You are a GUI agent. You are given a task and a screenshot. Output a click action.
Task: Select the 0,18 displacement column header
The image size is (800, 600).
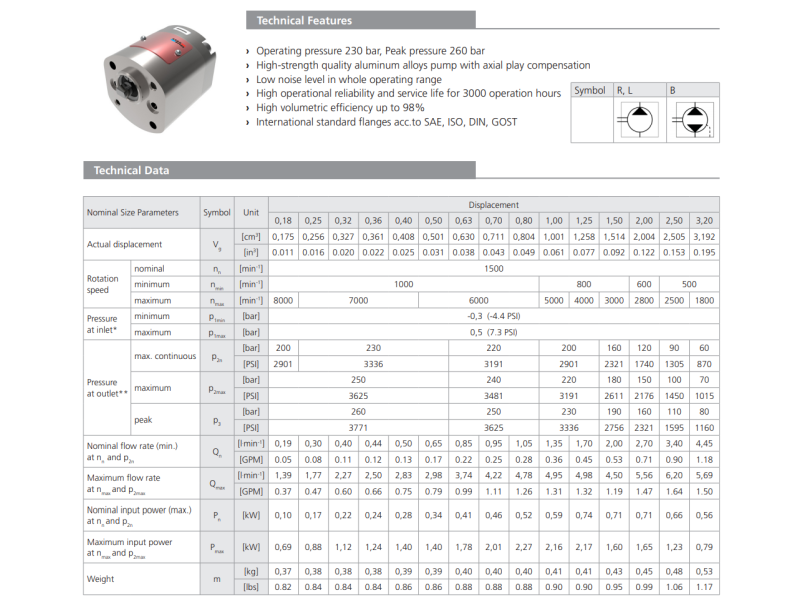point(283,220)
